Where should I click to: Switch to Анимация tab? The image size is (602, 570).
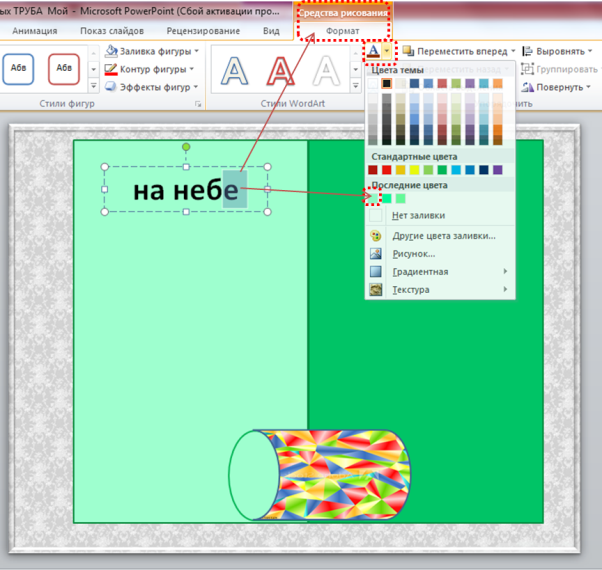[x=35, y=31]
